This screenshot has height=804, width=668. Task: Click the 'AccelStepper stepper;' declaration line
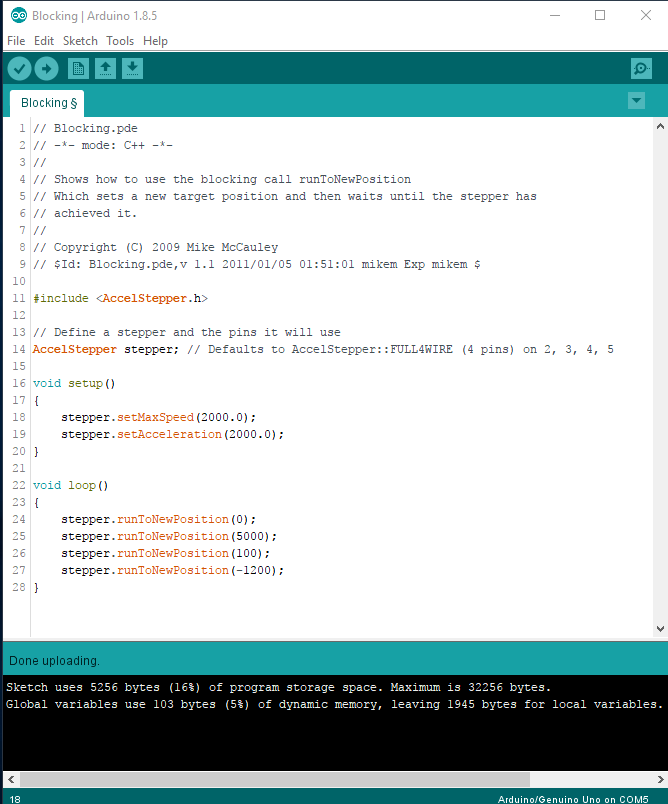(323, 350)
